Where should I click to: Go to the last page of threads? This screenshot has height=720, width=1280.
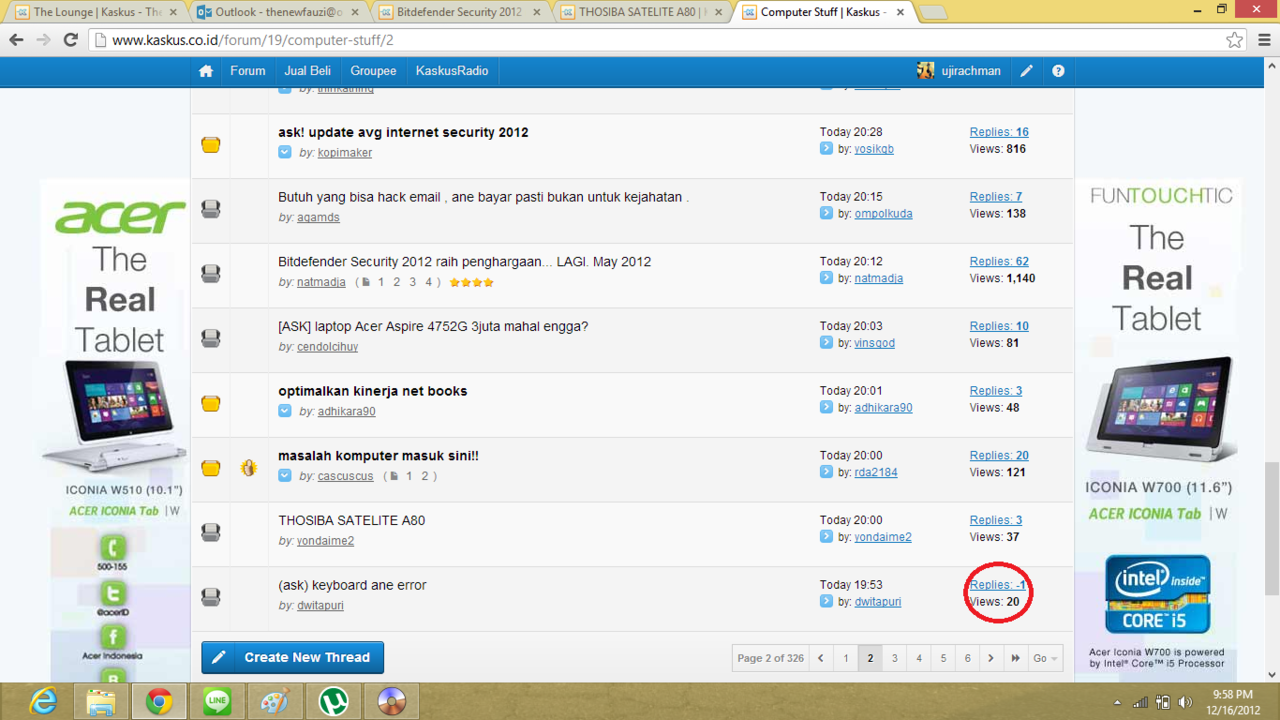pyautogui.click(x=1015, y=658)
